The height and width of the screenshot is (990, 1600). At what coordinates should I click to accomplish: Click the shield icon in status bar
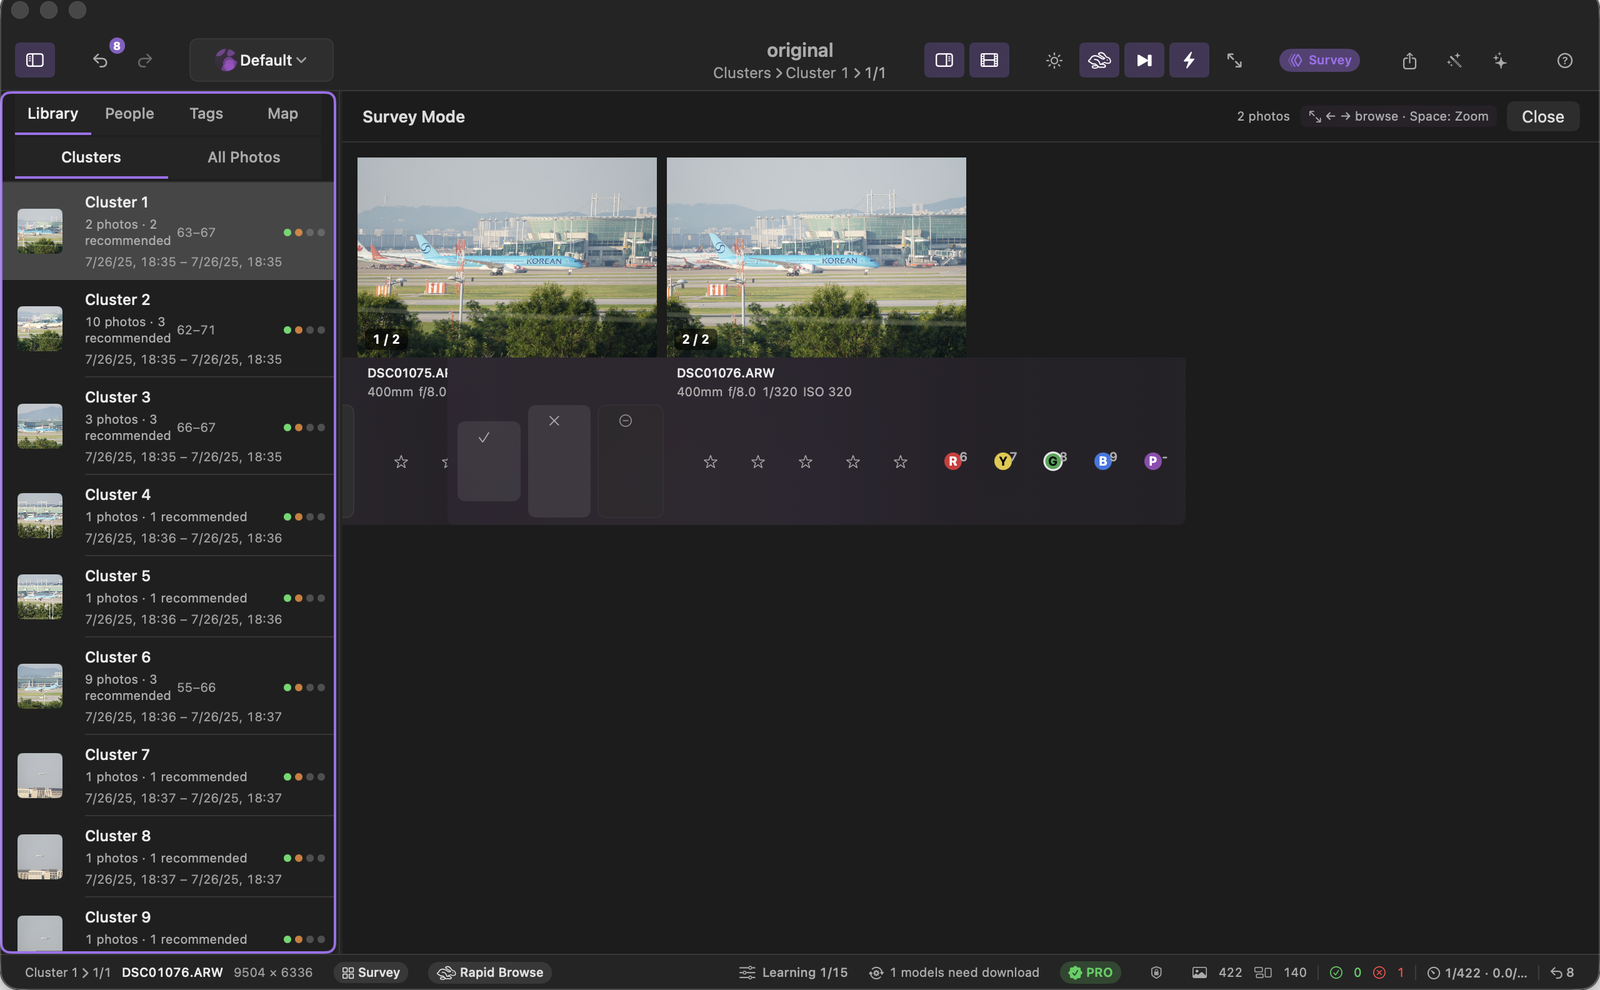coord(1156,972)
